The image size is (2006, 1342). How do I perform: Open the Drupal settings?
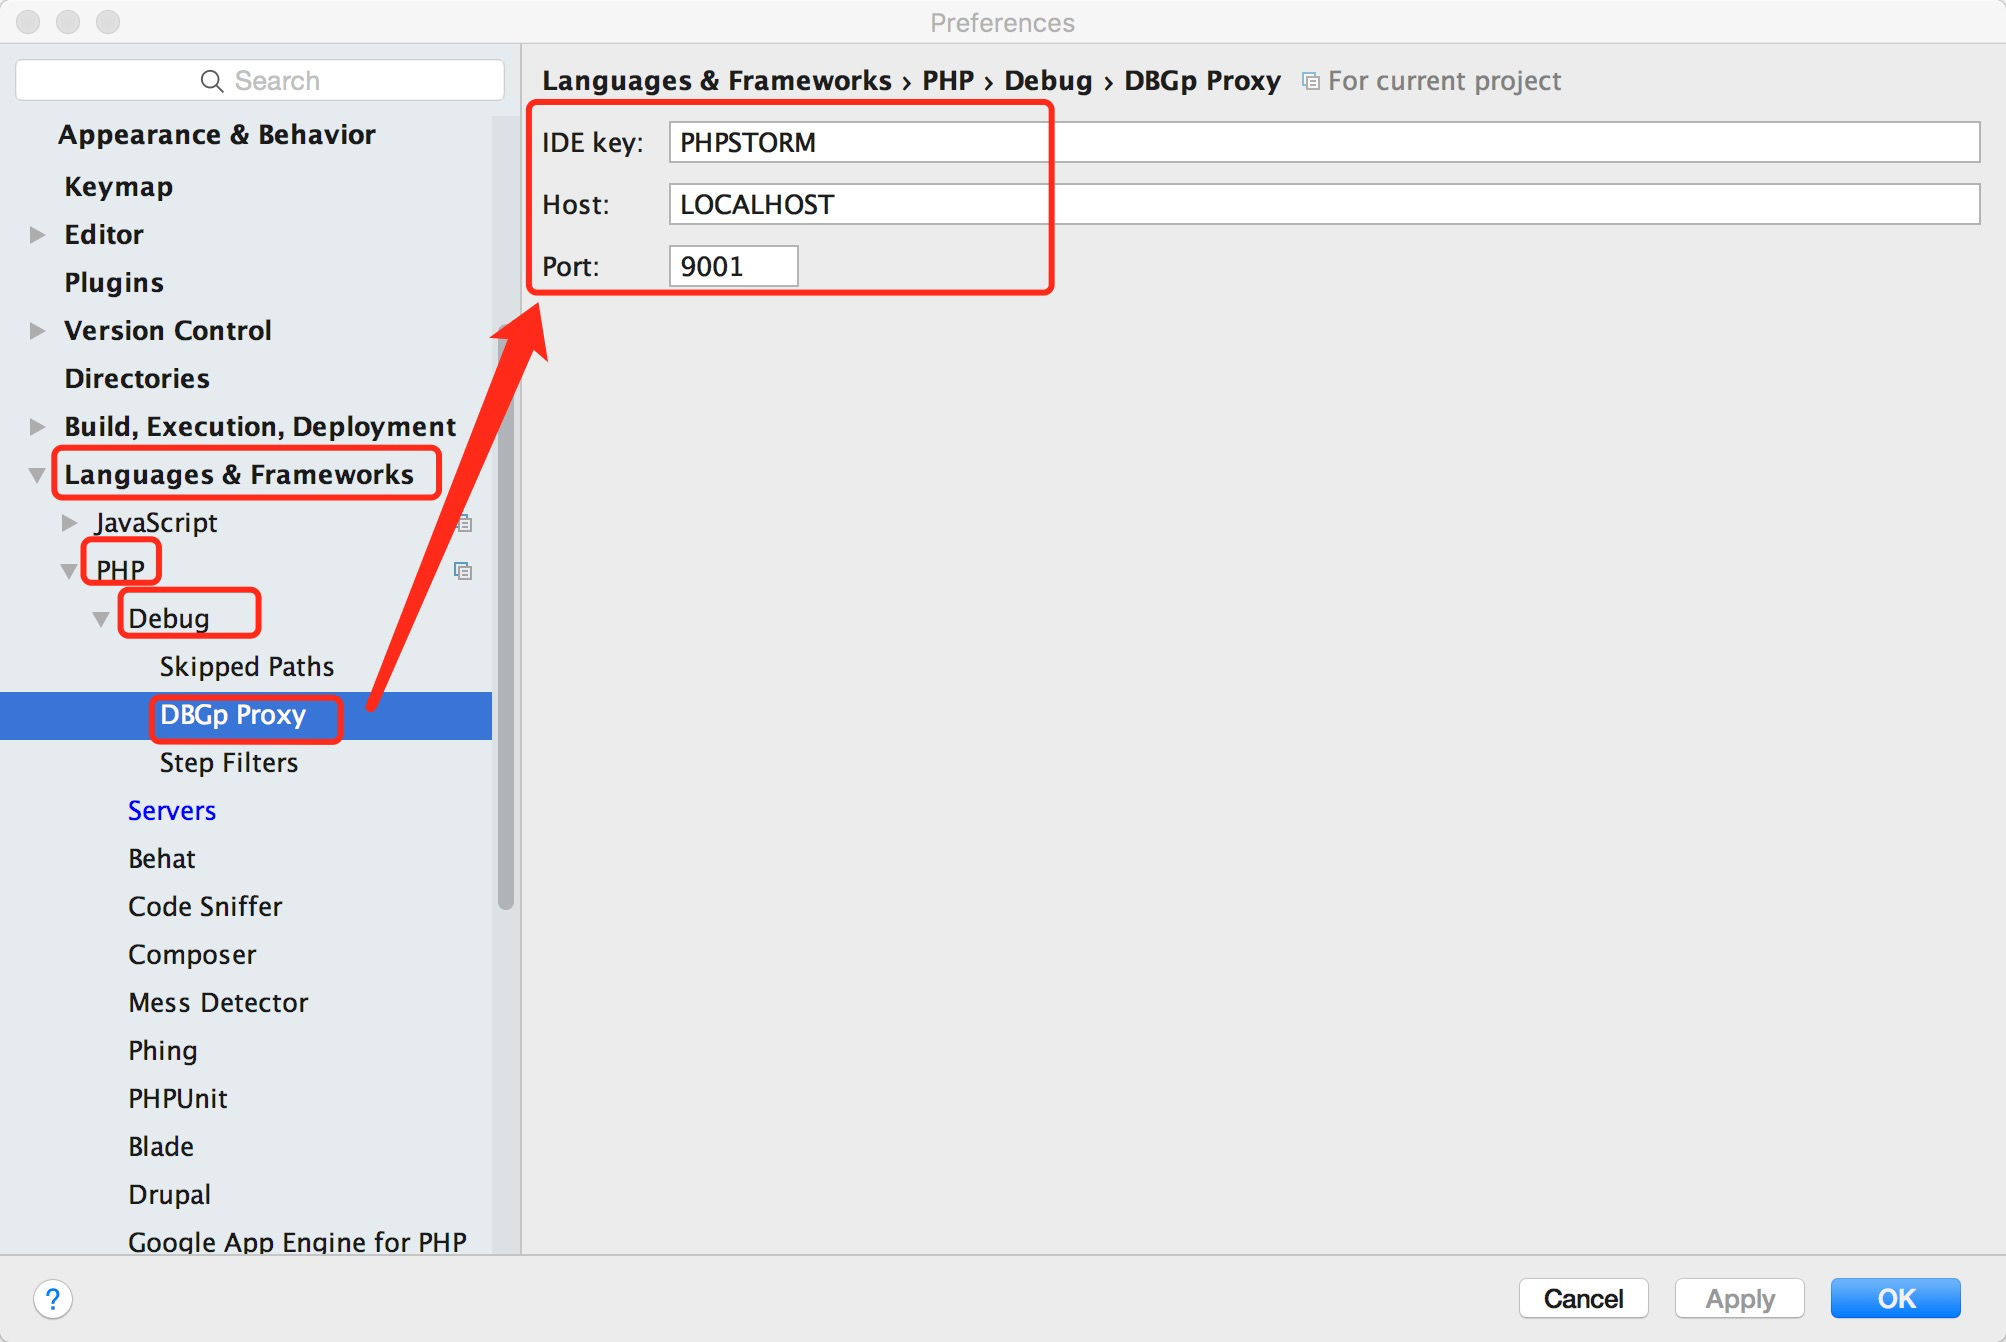pos(169,1195)
